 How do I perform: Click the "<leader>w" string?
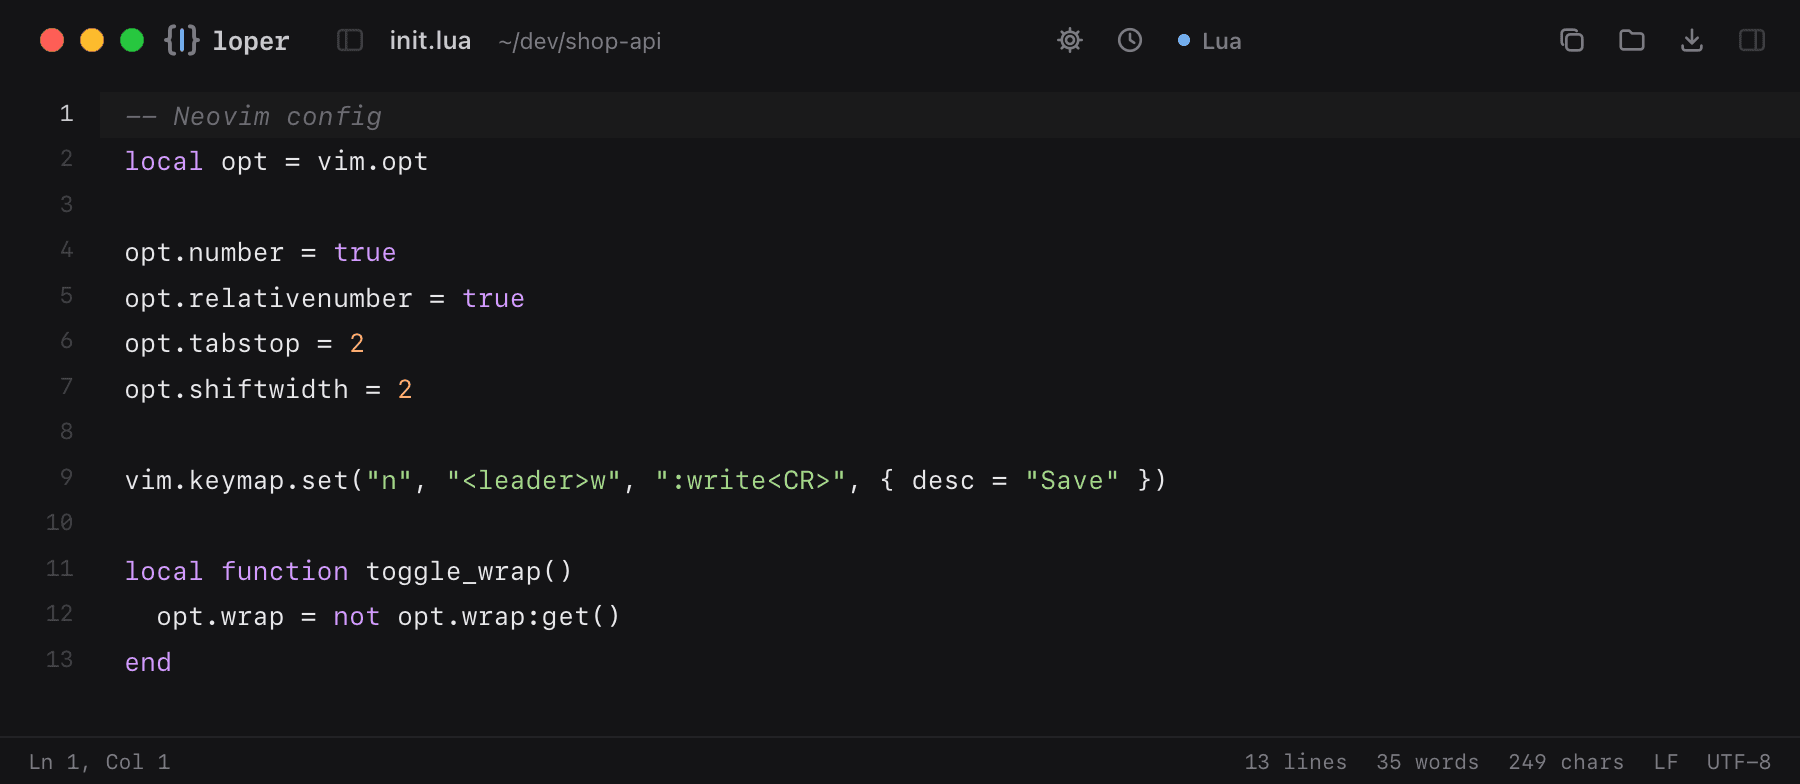(534, 480)
